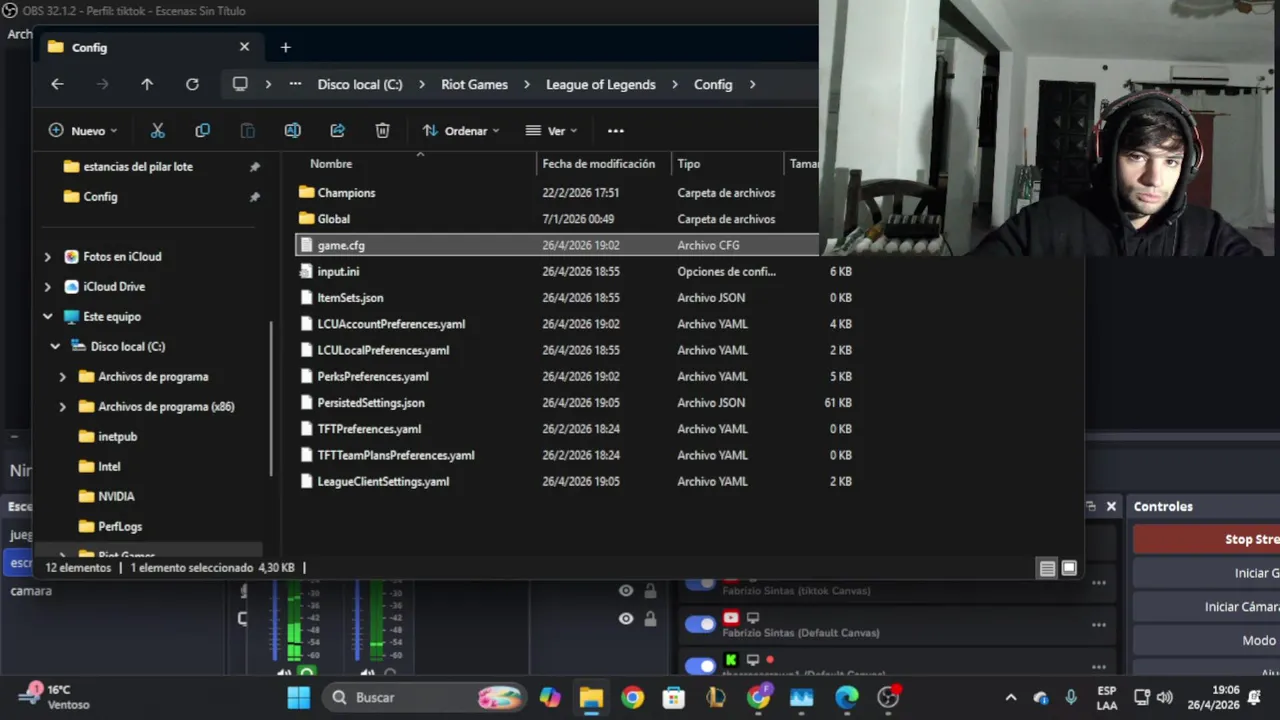Expand Archivos de programa tree node
The width and height of the screenshot is (1280, 720).
pos(62,377)
